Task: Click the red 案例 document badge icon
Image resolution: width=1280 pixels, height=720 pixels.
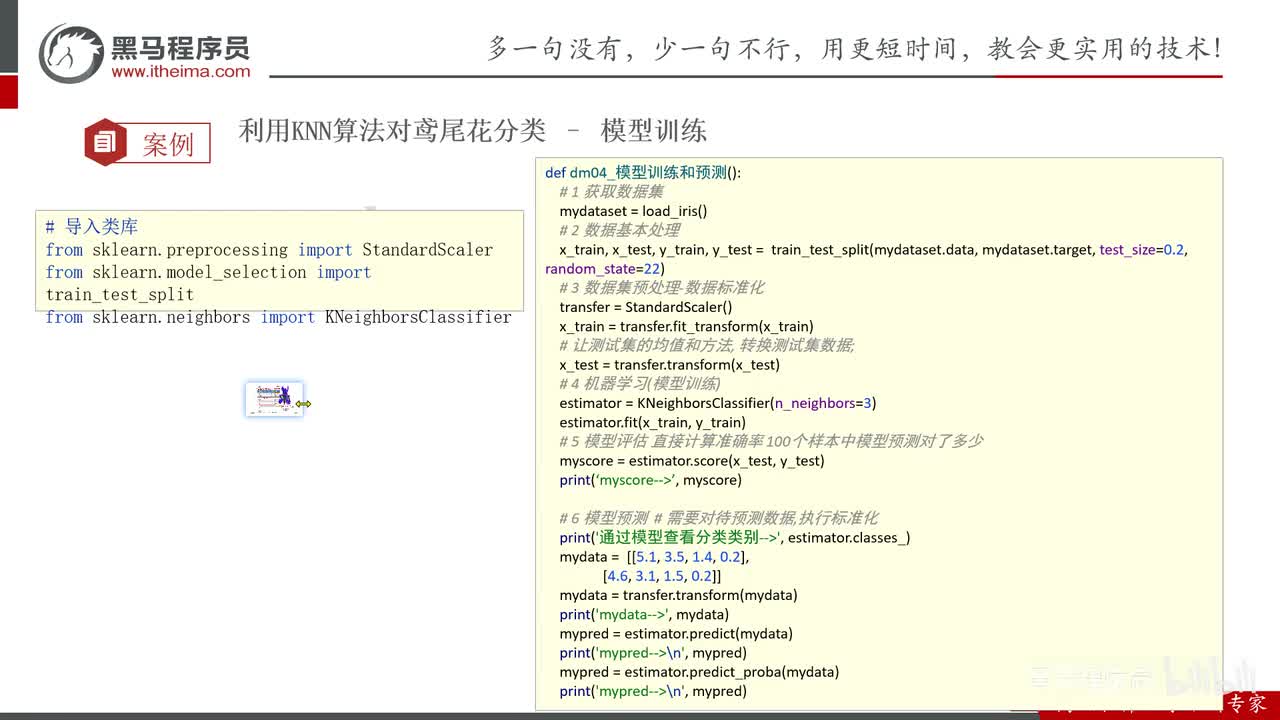Action: (x=104, y=142)
